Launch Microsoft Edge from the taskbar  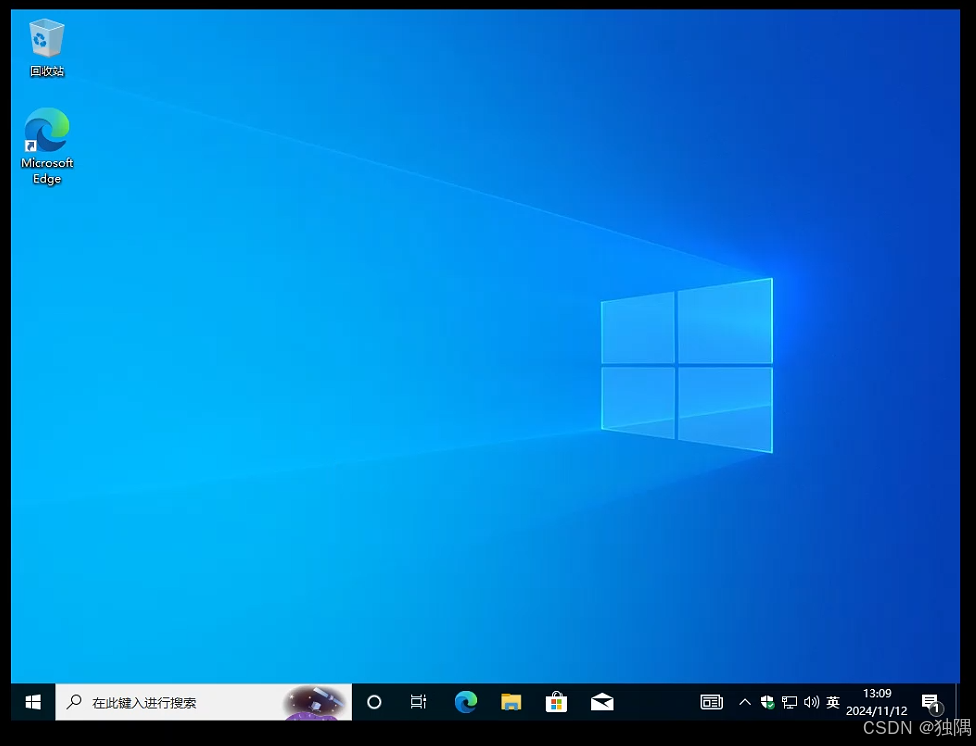pyautogui.click(x=466, y=702)
